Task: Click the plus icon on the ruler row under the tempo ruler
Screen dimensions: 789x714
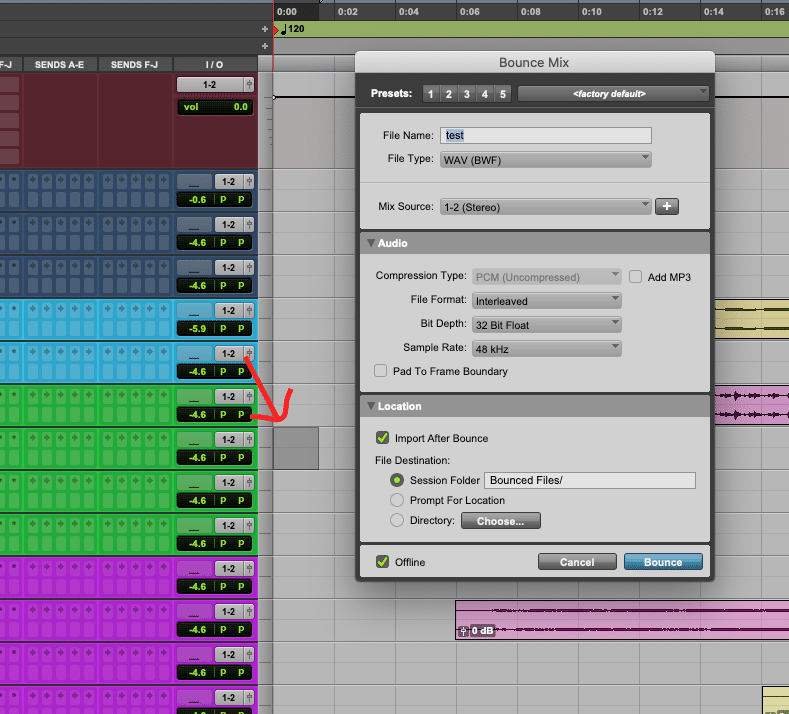Action: (265, 46)
